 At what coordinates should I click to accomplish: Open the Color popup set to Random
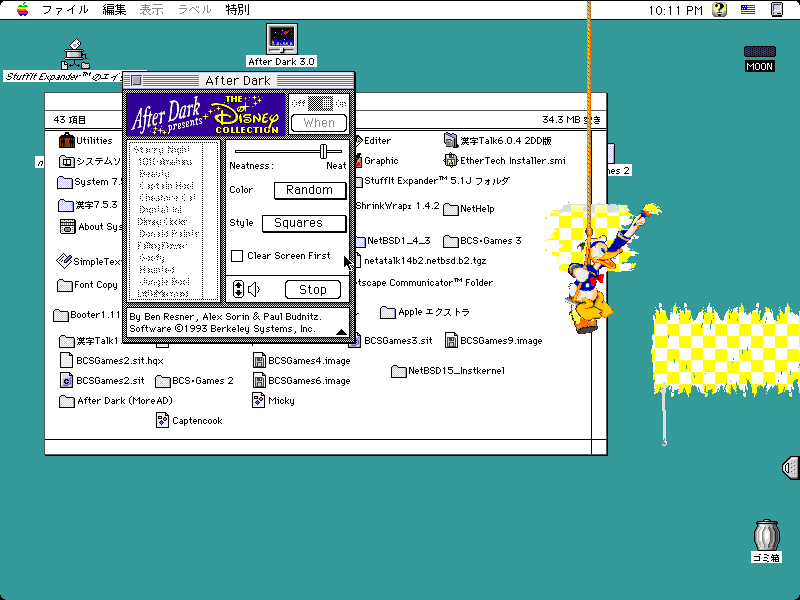click(x=310, y=190)
